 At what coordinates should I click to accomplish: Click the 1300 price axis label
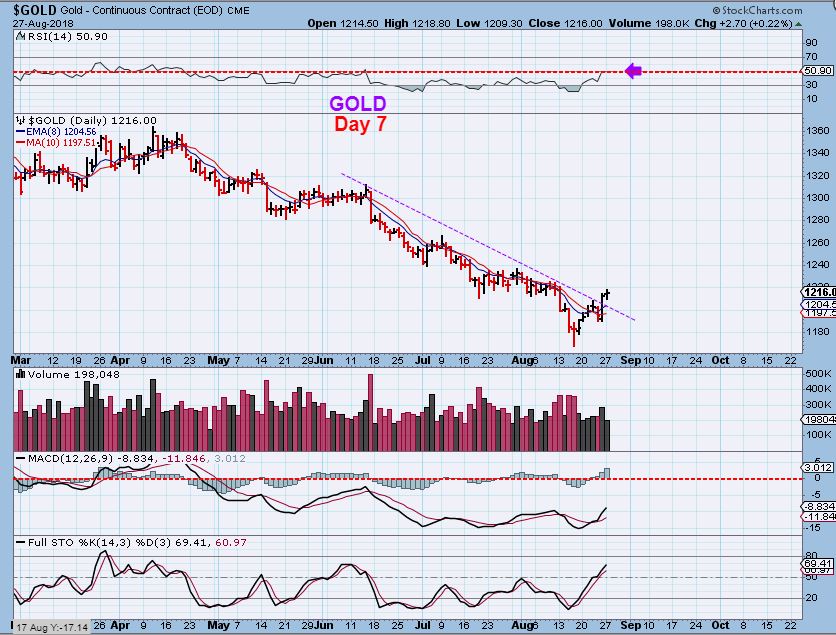pos(818,197)
